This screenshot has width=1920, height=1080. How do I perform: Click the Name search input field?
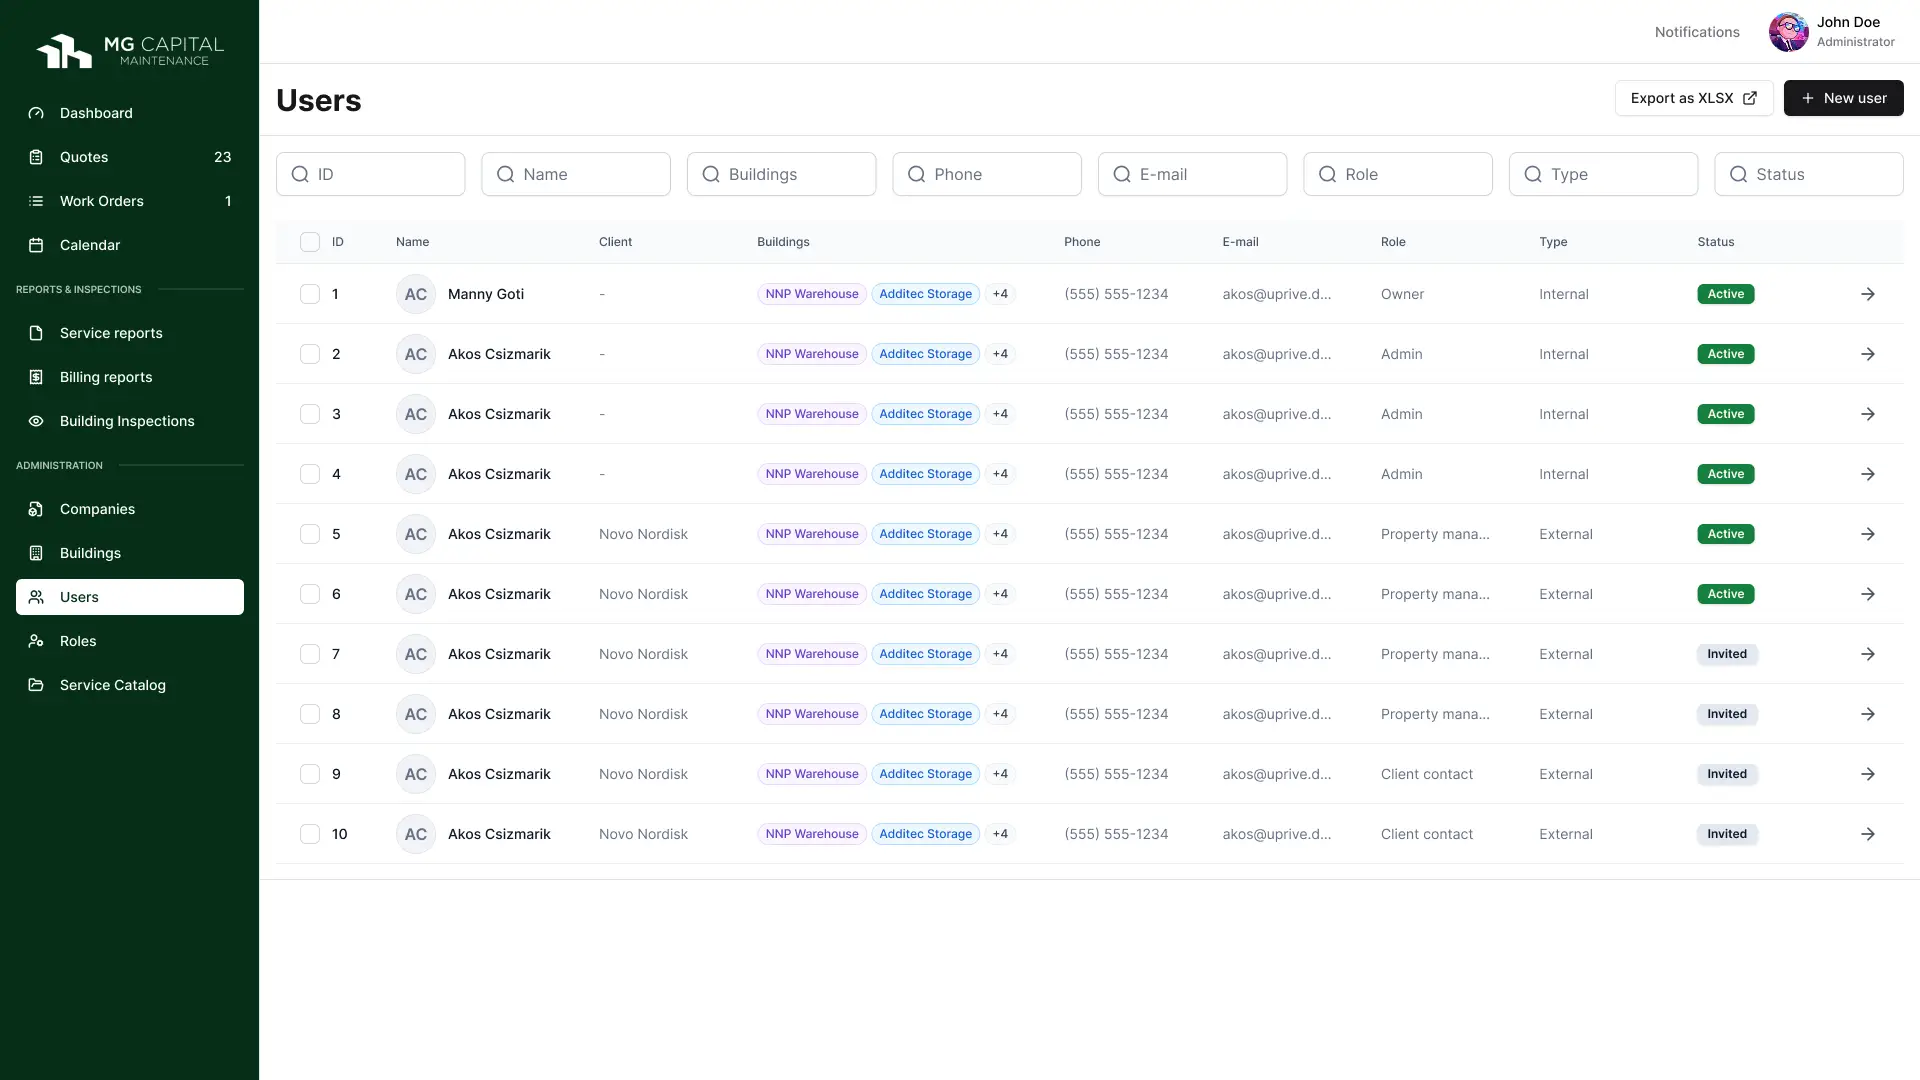[576, 174]
